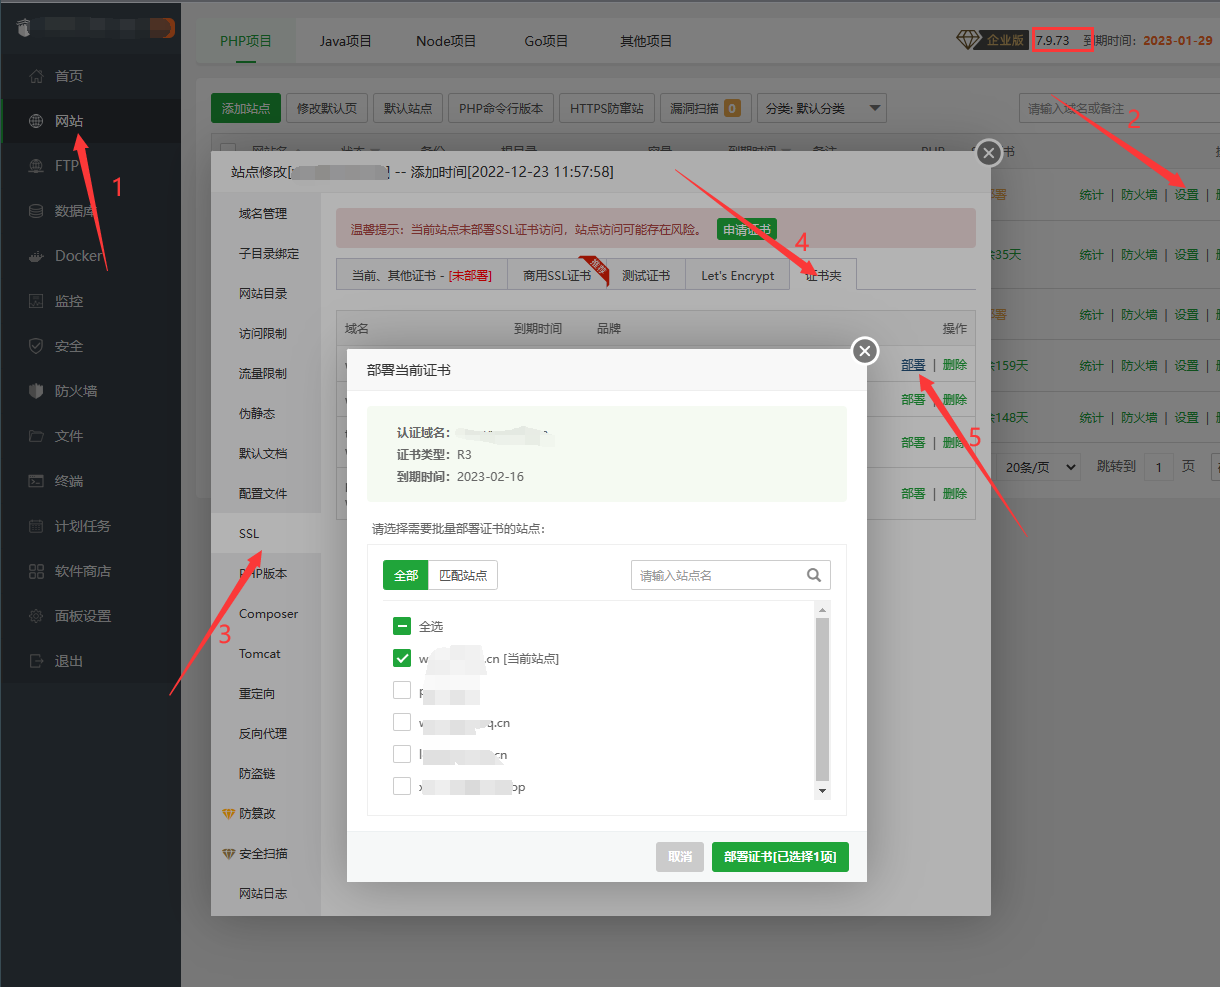The width and height of the screenshot is (1220, 987).
Task: Click the 退出 logout item in the sidebar
Action: (90, 661)
